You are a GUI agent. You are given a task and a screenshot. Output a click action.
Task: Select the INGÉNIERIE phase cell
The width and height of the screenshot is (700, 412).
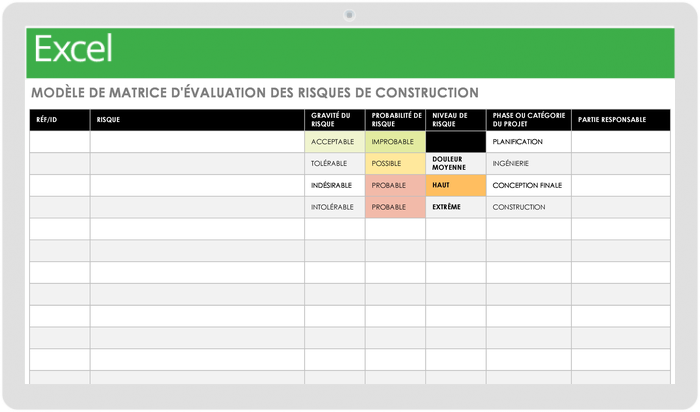[529, 163]
